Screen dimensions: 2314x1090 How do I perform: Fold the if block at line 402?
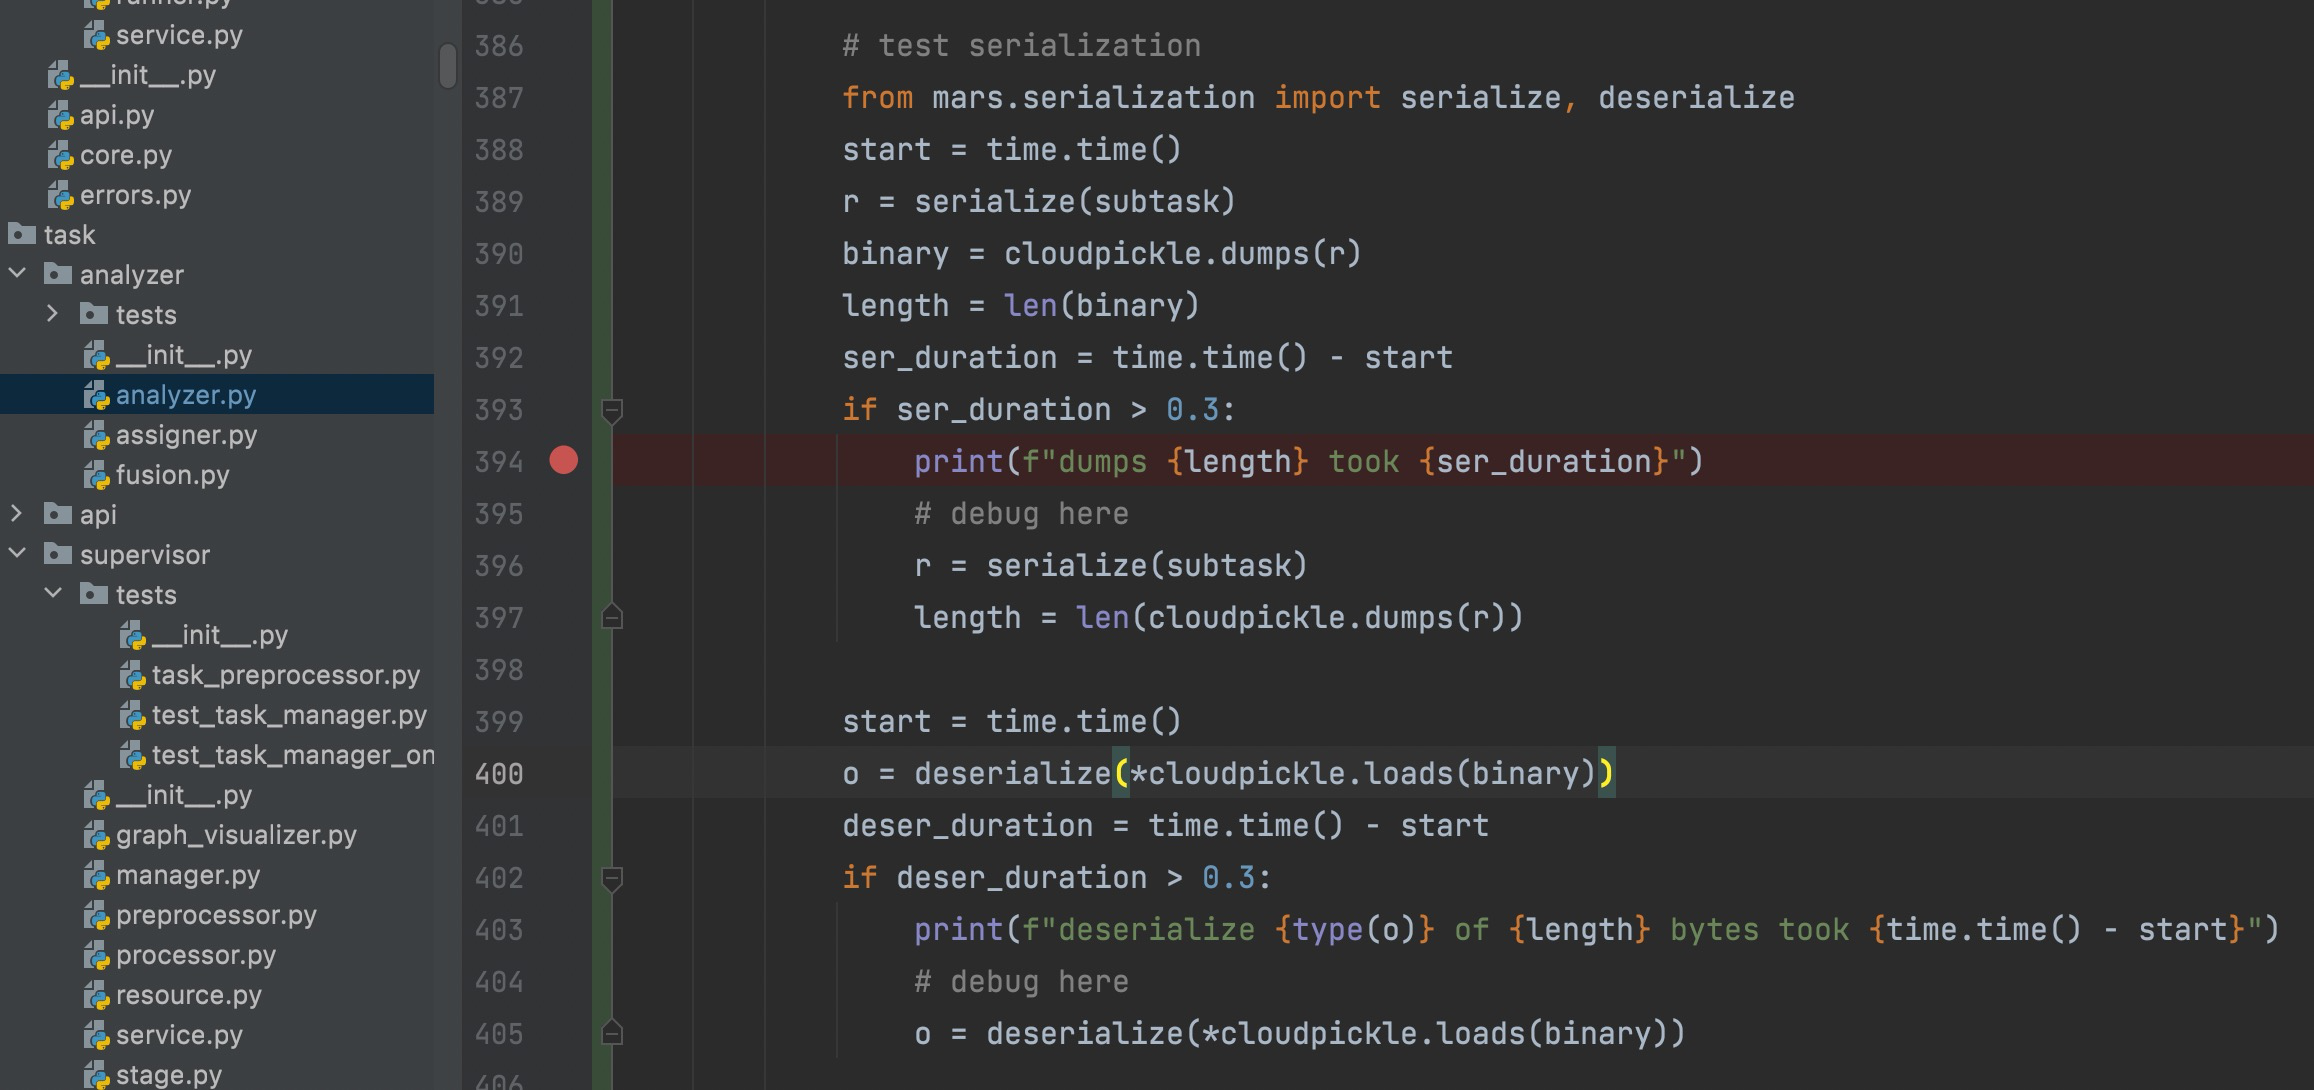[x=612, y=878]
